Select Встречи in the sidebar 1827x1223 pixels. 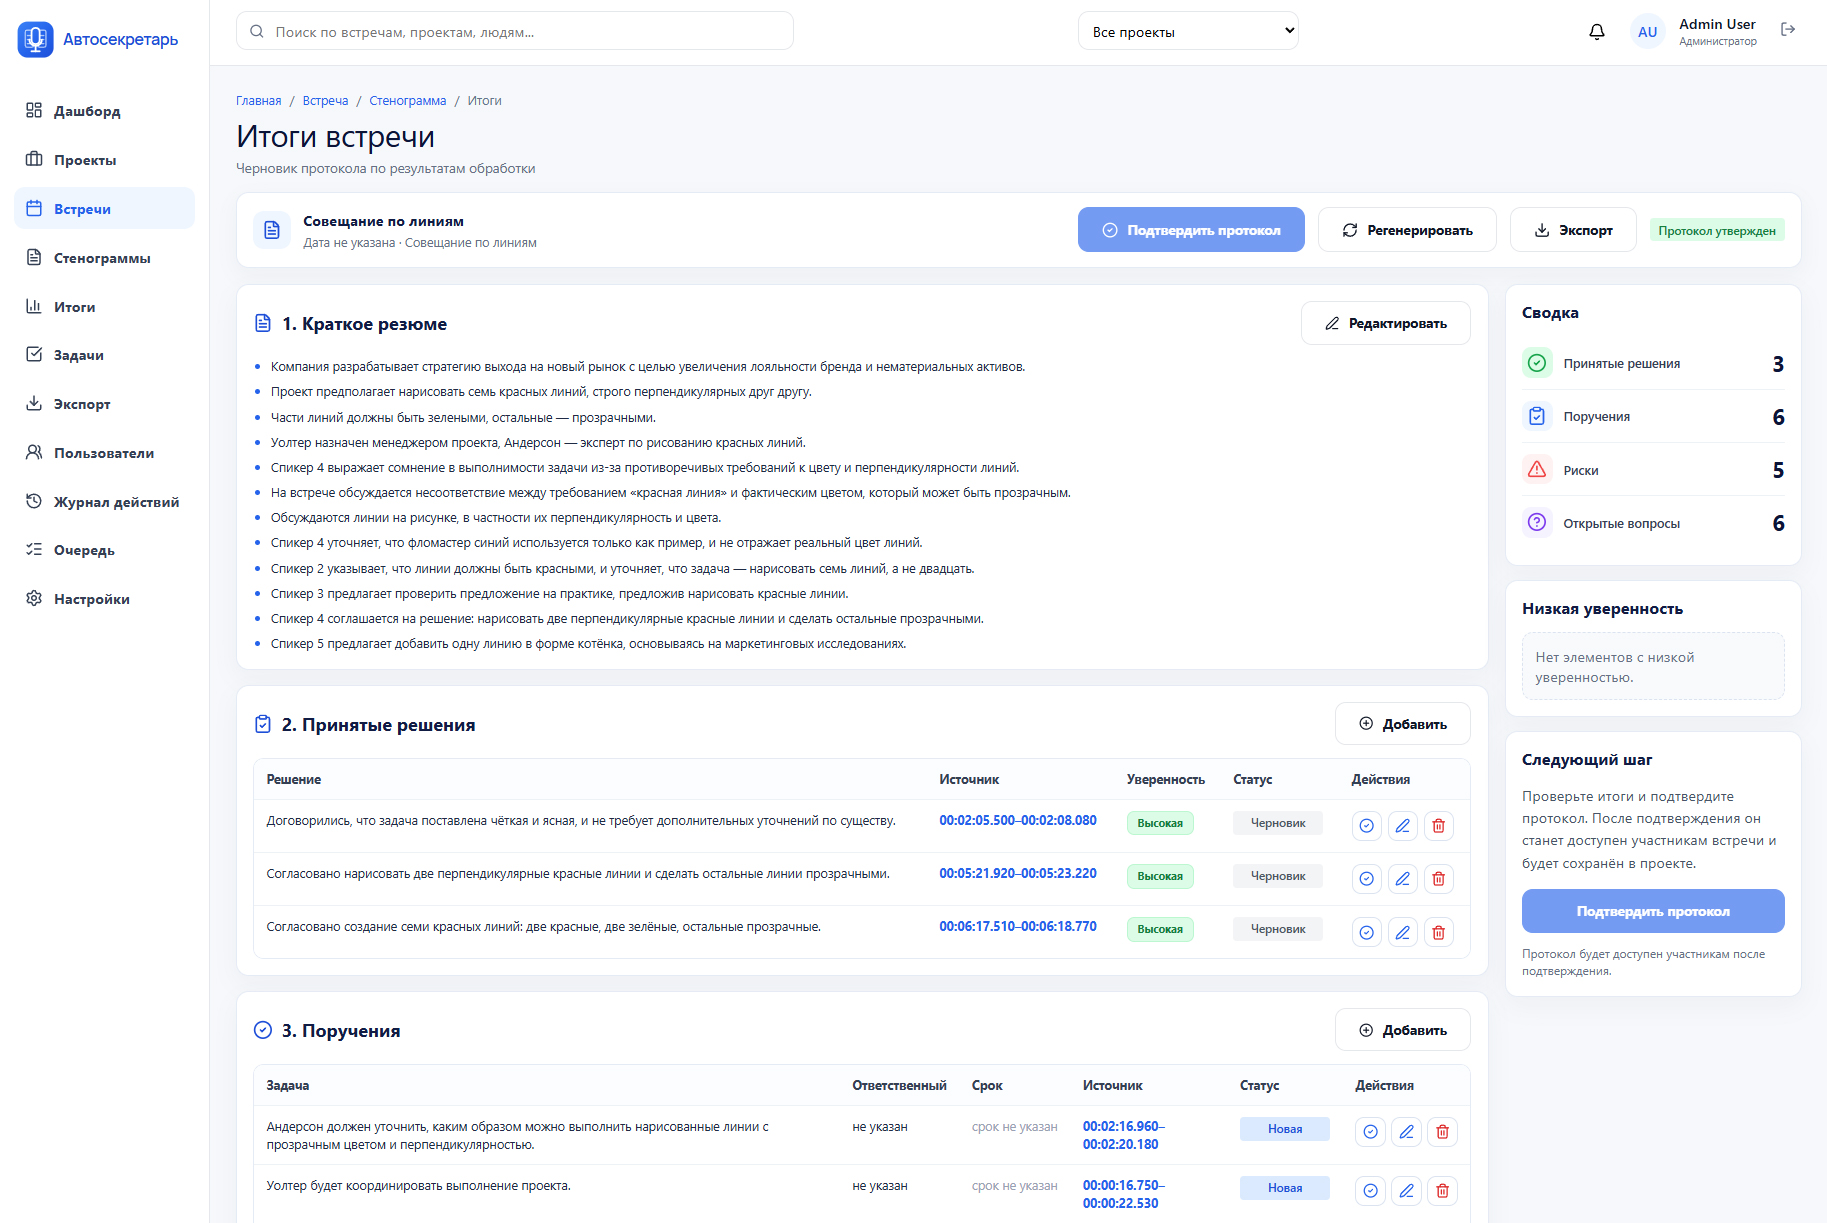coord(104,209)
